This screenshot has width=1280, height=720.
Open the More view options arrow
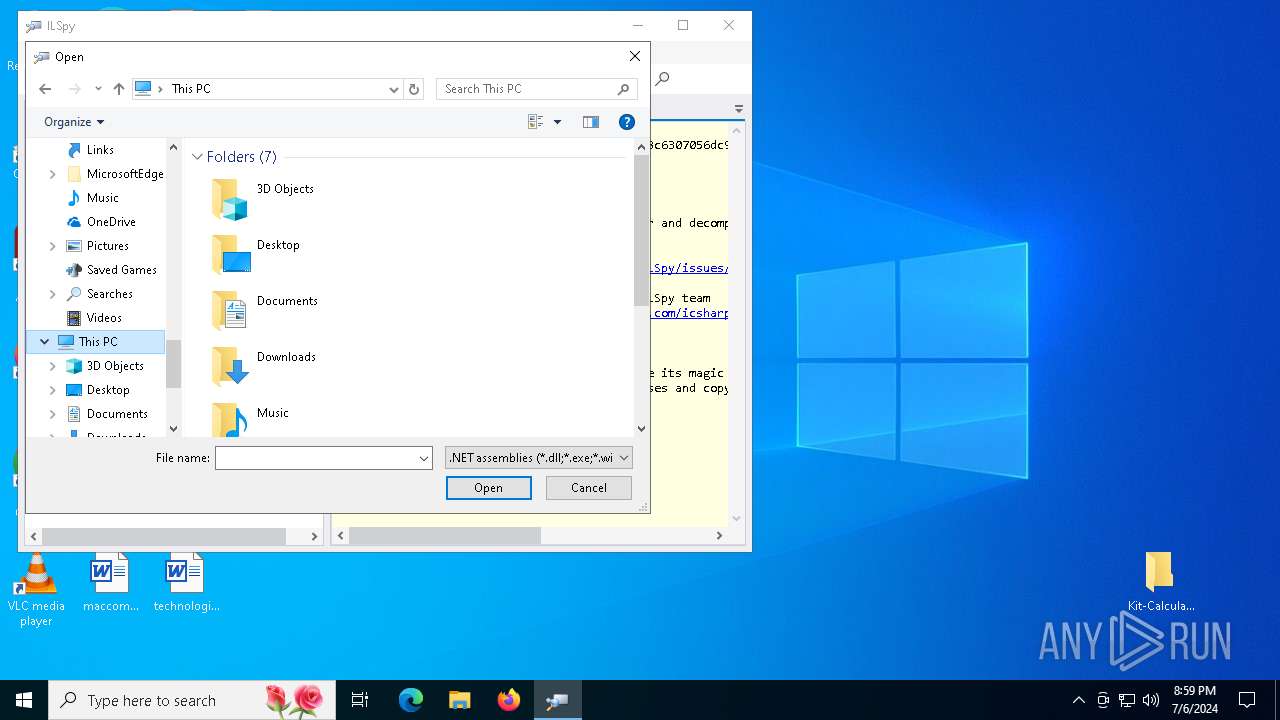(x=558, y=122)
